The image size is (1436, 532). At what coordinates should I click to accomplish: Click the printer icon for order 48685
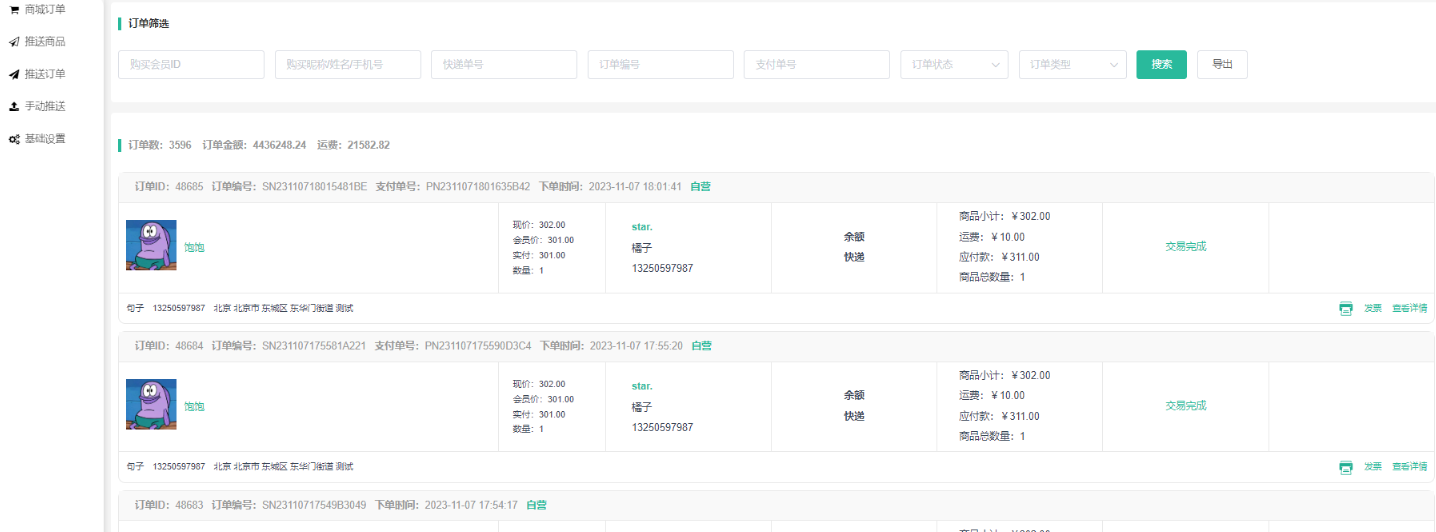[x=1346, y=308]
